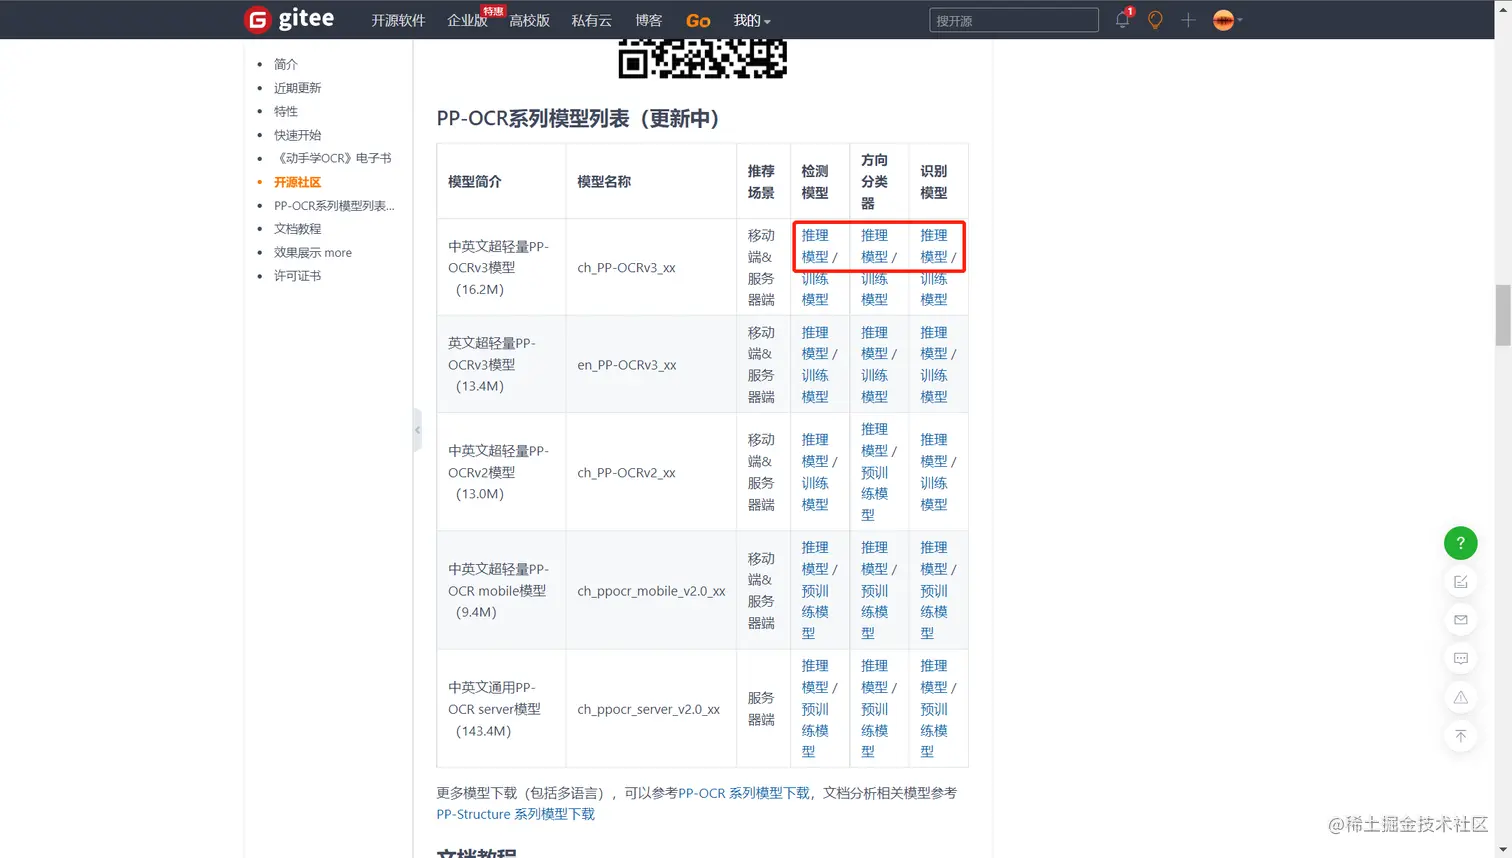Click the en_PP-OCRv3_xx model name cell
Viewport: 1512px width, 858px height.
pyautogui.click(x=651, y=365)
